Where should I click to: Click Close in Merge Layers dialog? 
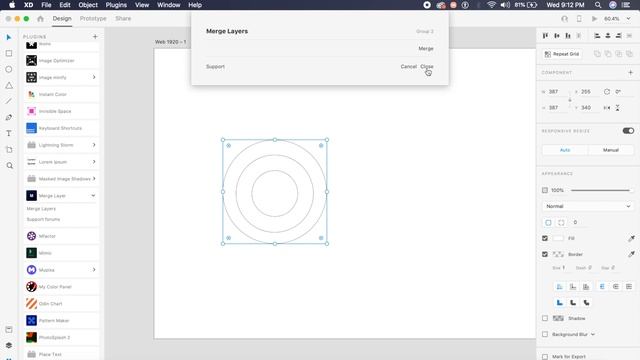tap(427, 67)
